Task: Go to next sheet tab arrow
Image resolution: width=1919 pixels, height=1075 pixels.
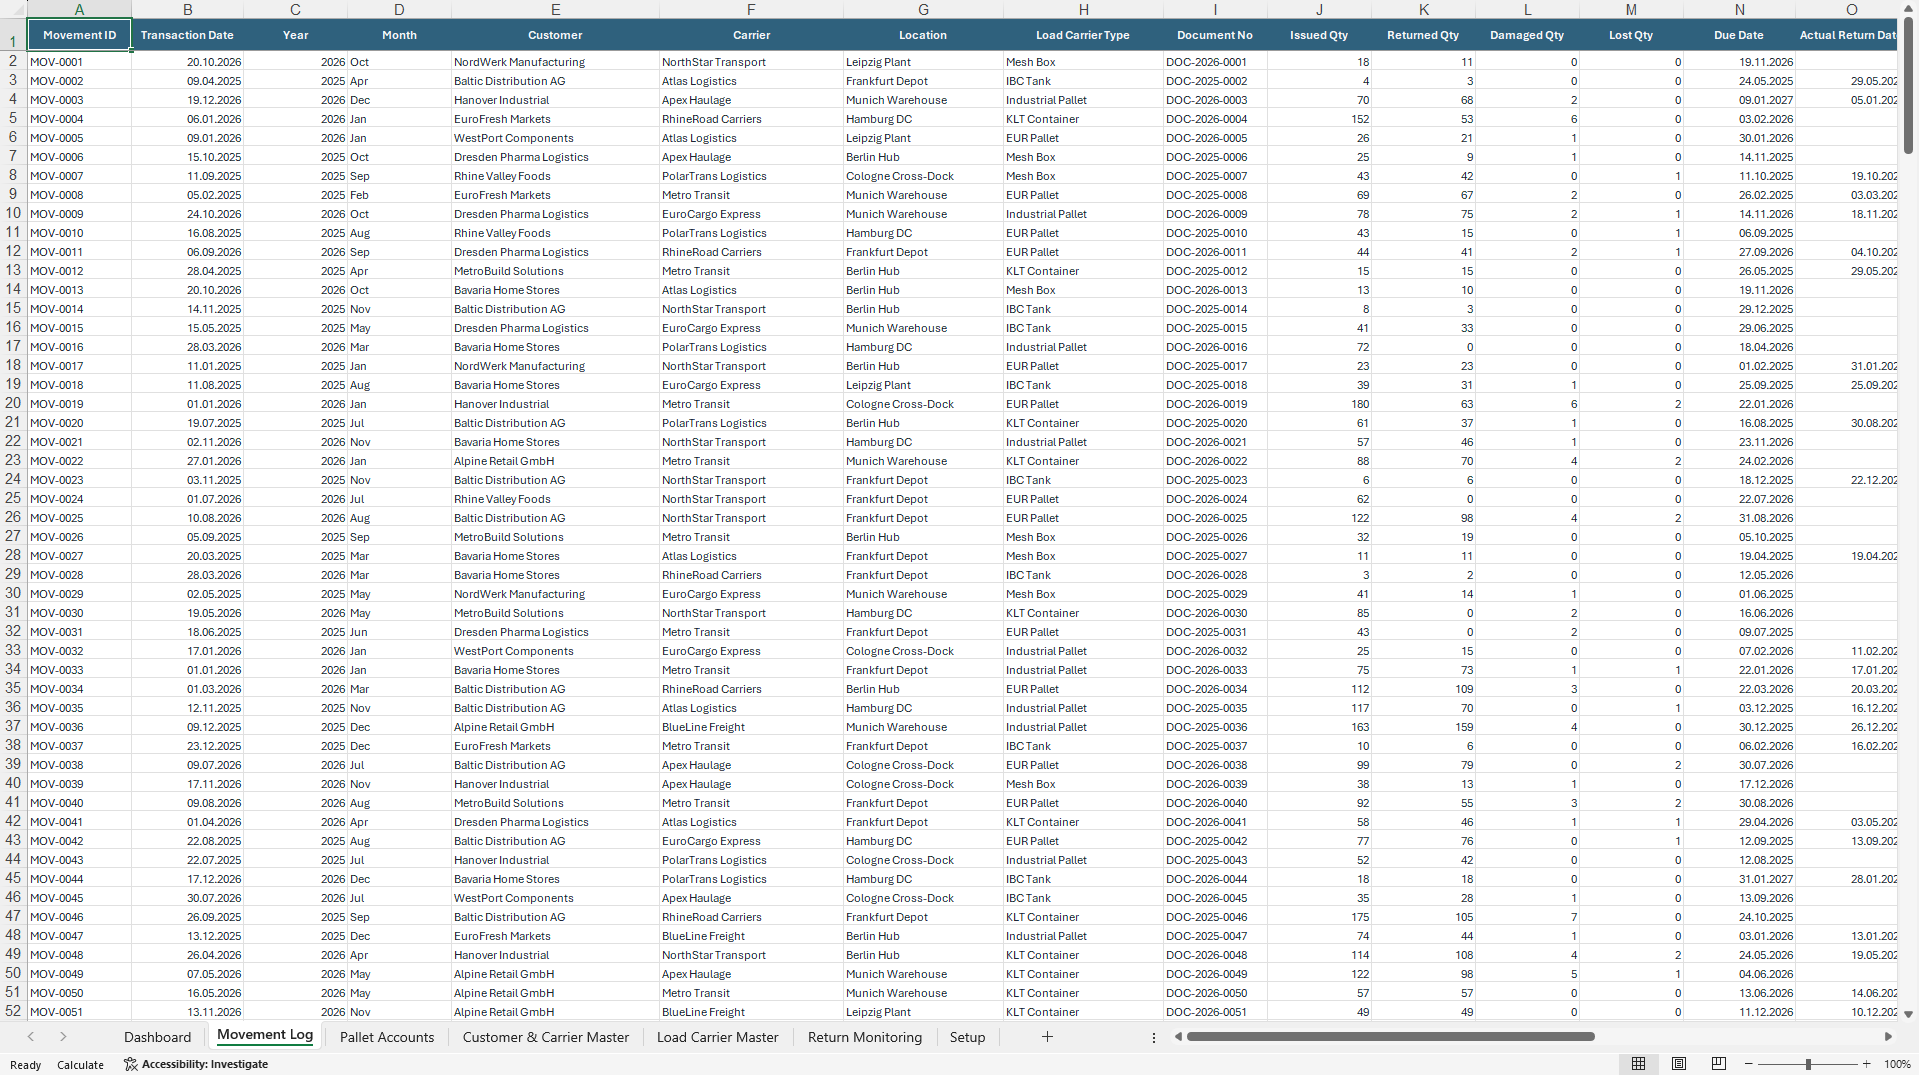Action: click(x=63, y=1037)
